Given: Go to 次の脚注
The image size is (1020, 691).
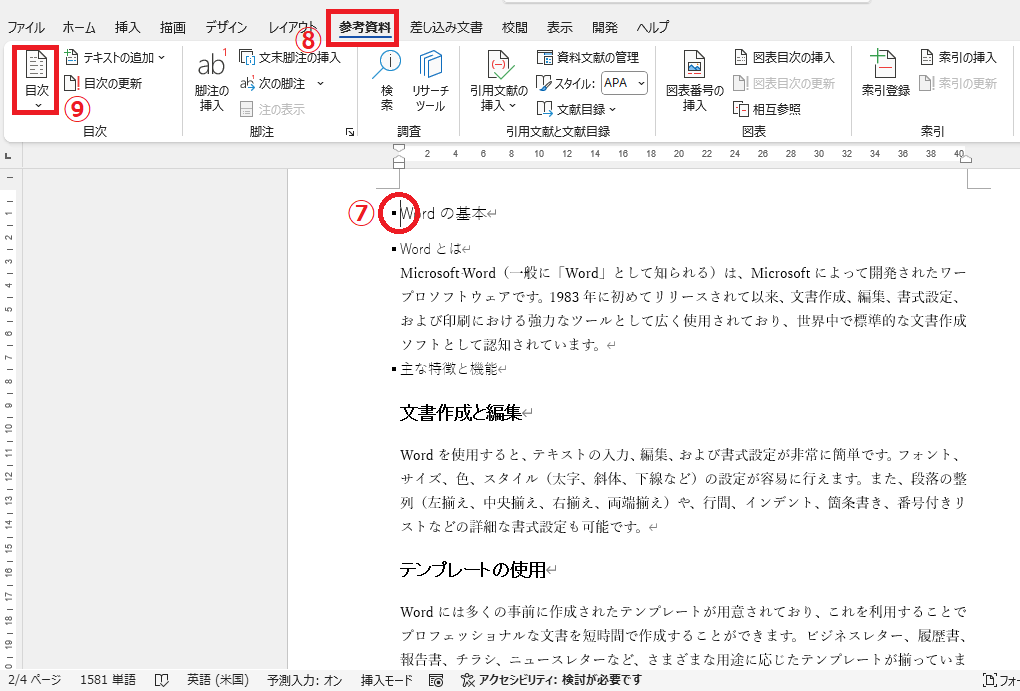Looking at the screenshot, I should (x=273, y=83).
